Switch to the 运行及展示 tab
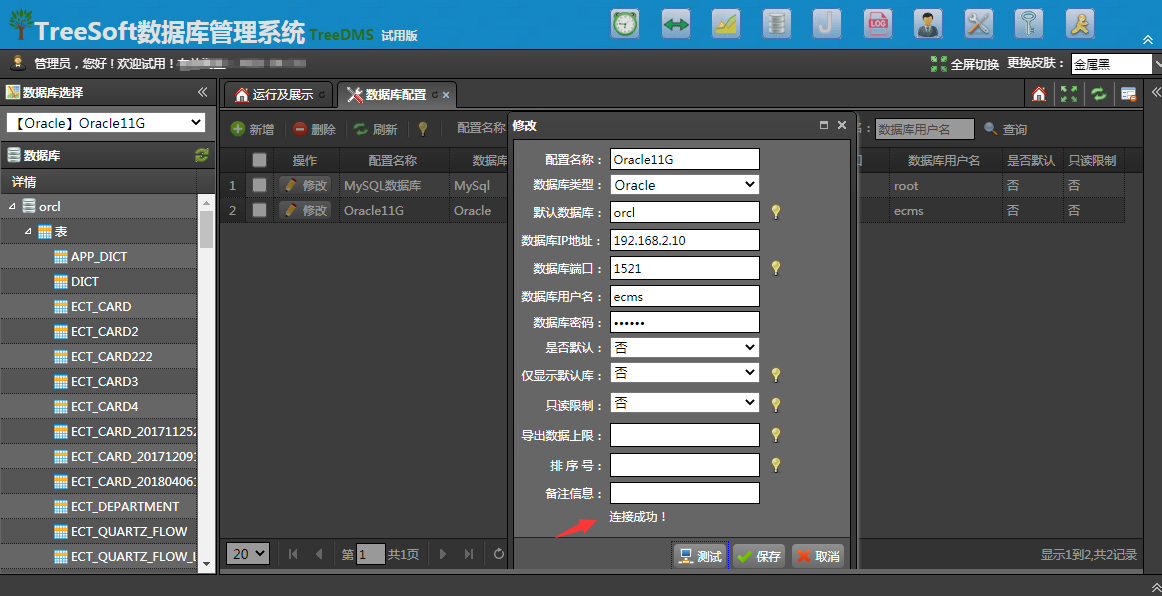Viewport: 1162px width, 596px height. (279, 95)
